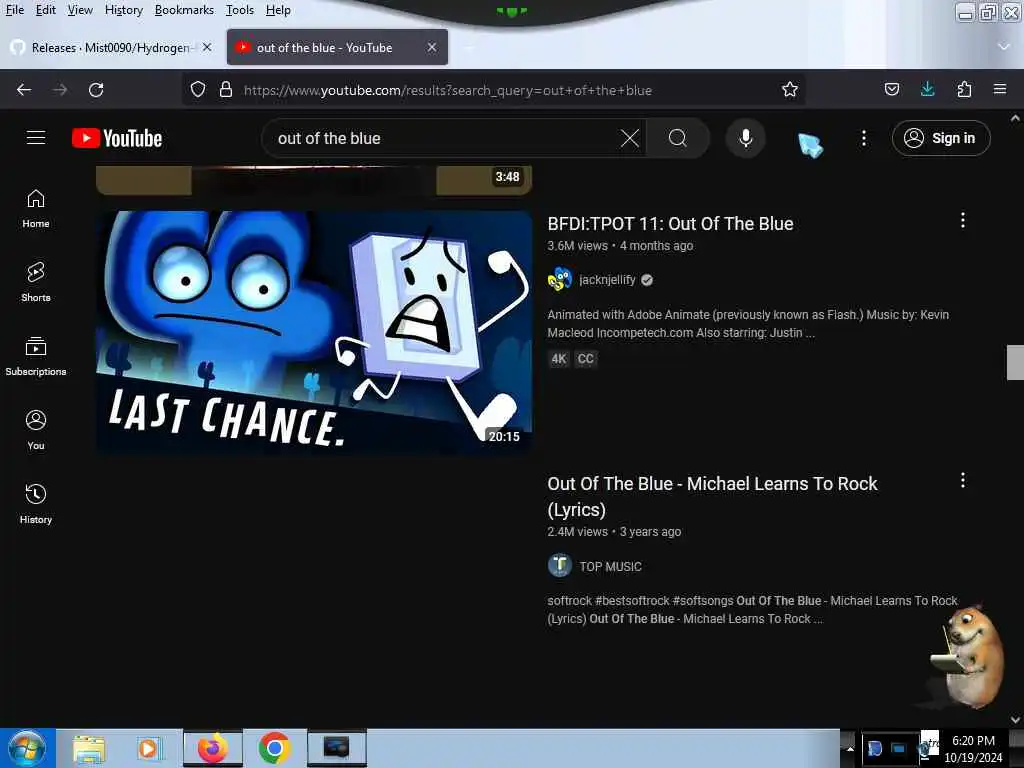Click the 4K badge on BFDI video
This screenshot has height=768, width=1024.
(559, 359)
